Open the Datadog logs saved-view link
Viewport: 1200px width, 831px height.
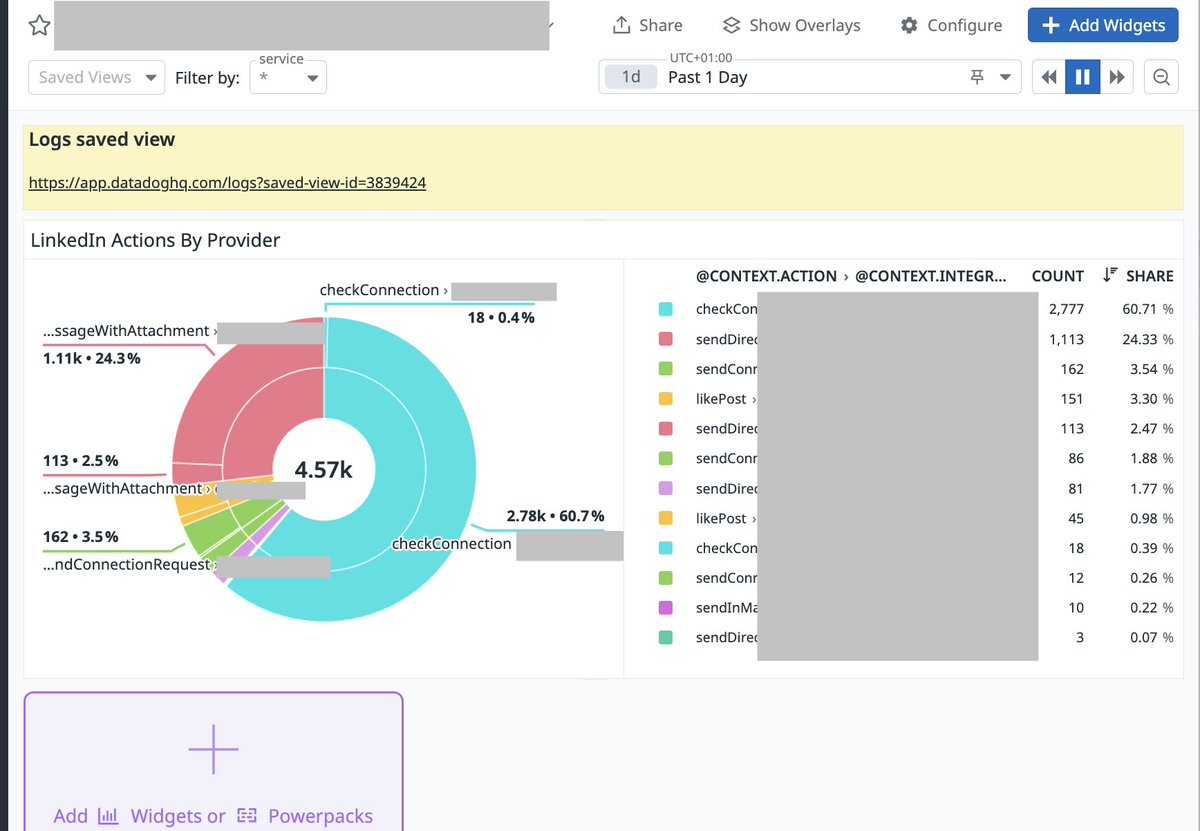tap(227, 183)
